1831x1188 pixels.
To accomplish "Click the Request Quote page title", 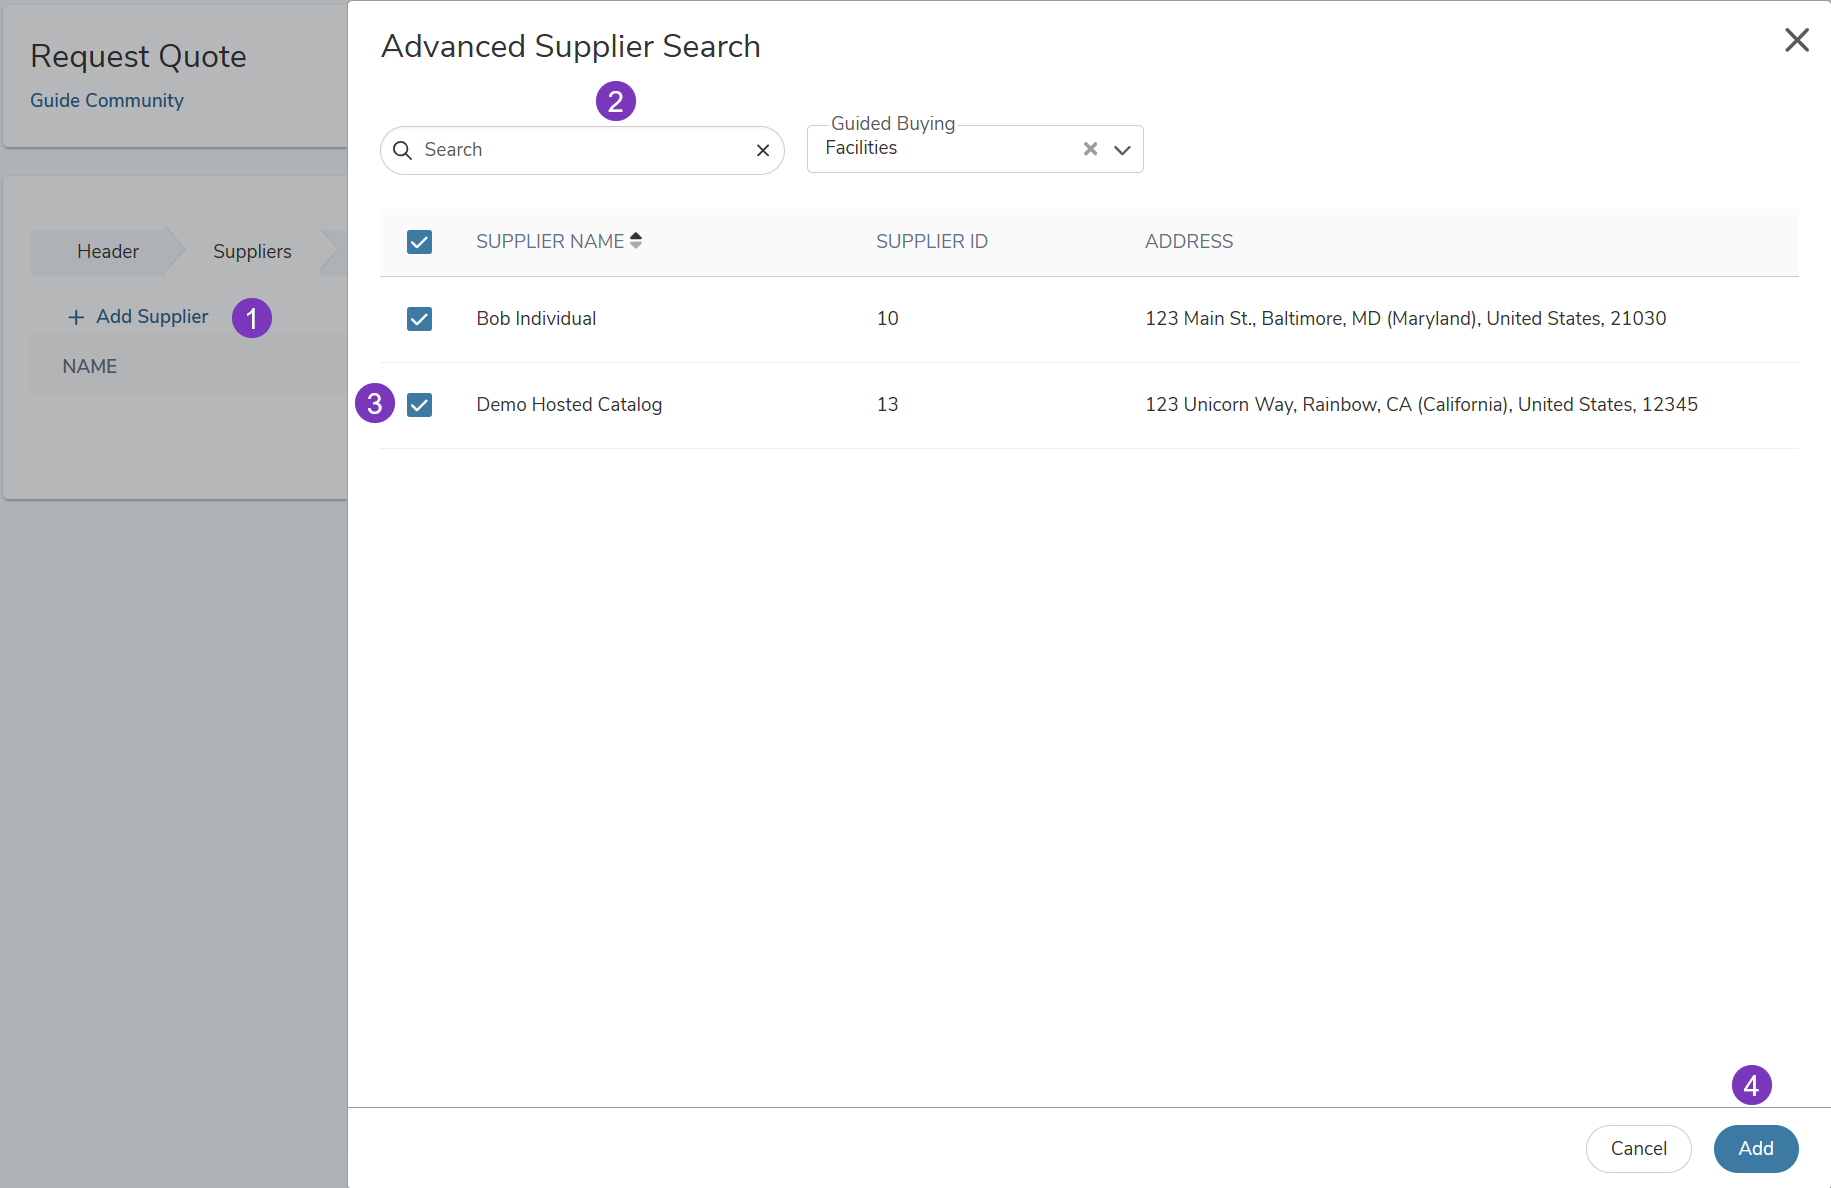I will coord(138,56).
